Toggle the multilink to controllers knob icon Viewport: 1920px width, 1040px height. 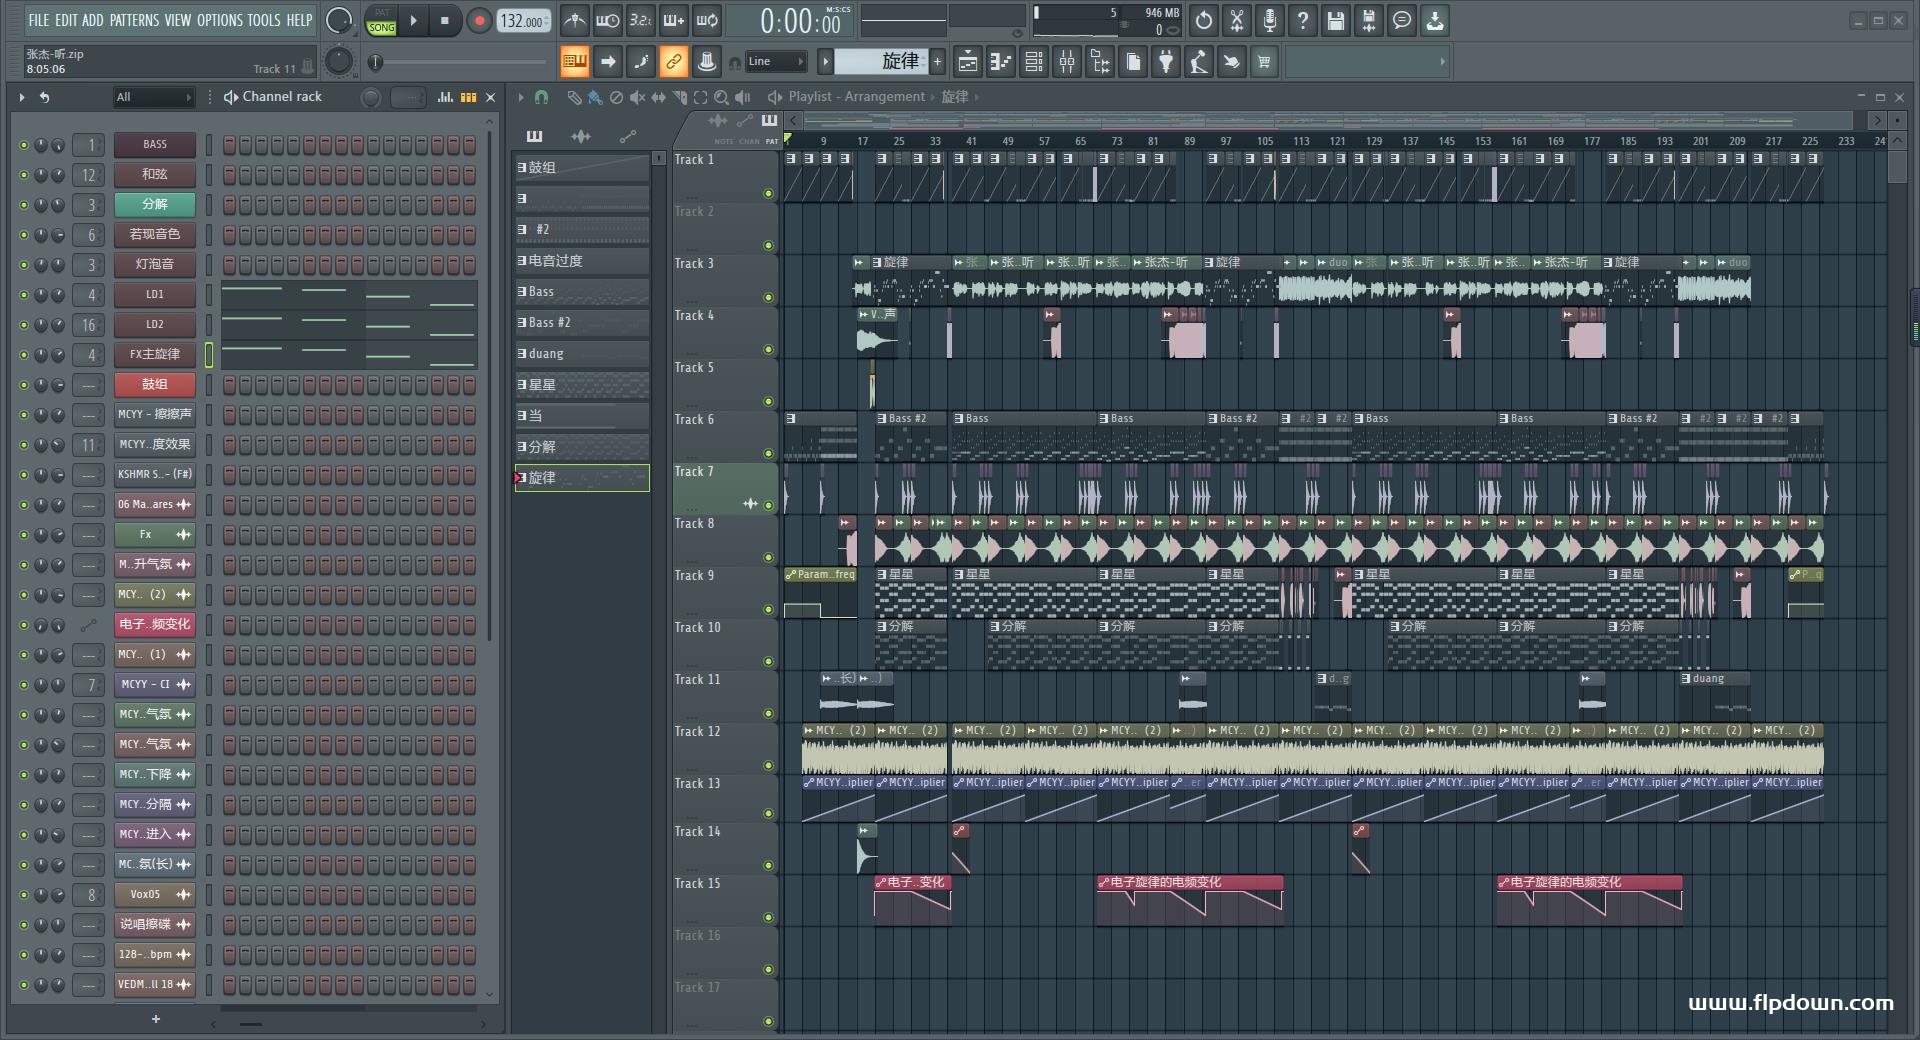point(707,62)
